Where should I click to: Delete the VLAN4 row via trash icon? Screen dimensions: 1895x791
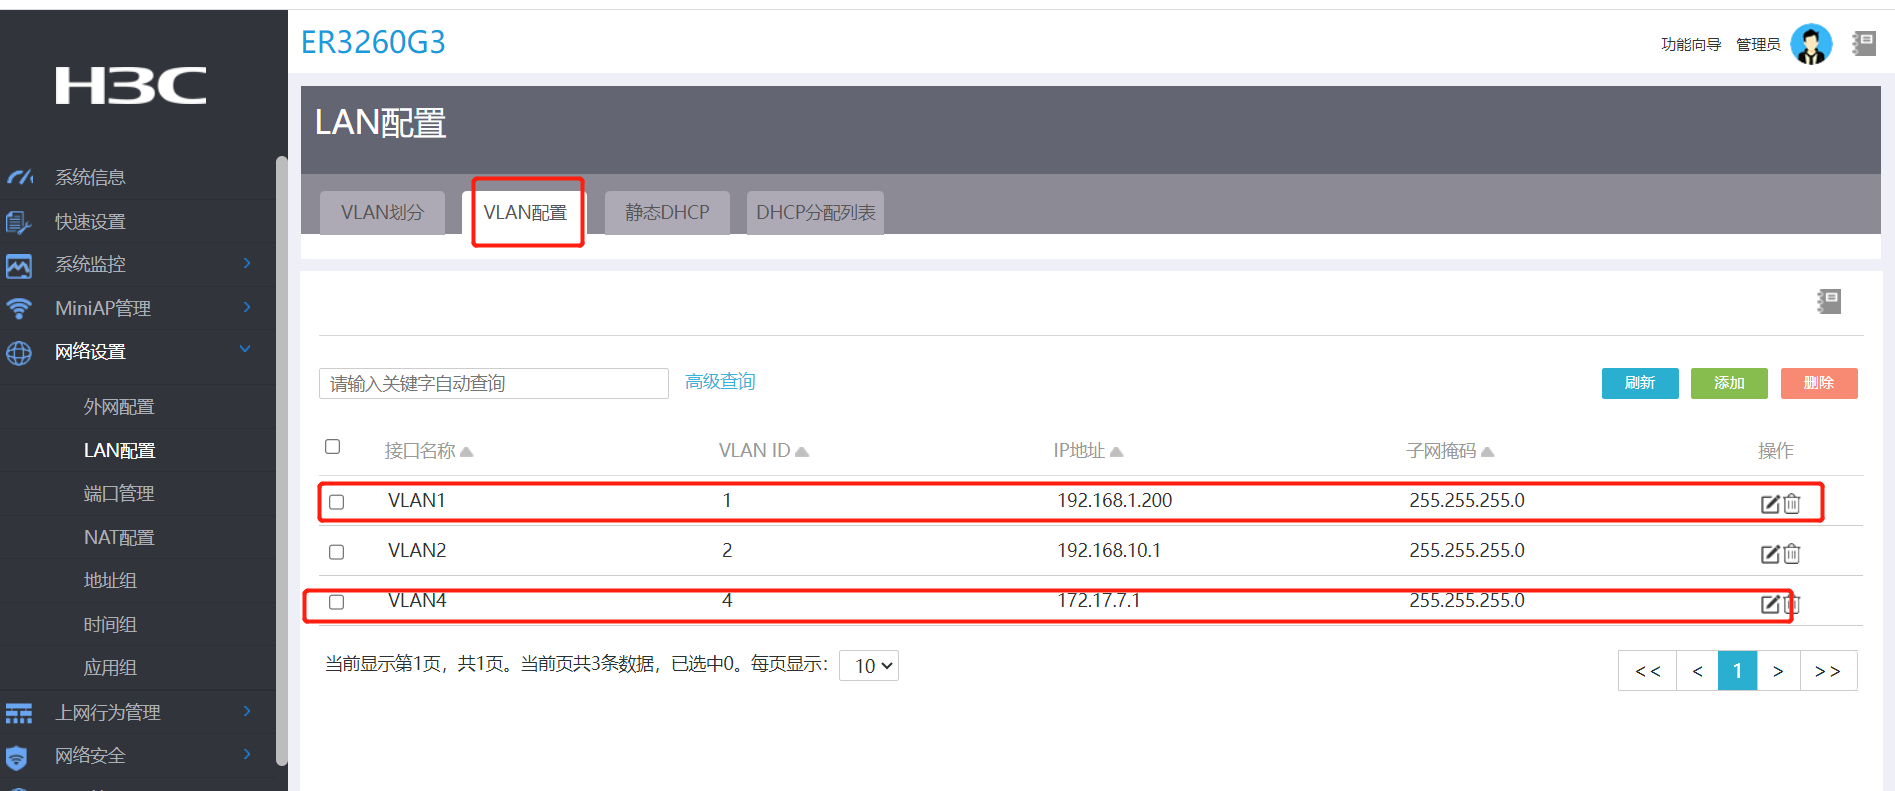[1792, 604]
